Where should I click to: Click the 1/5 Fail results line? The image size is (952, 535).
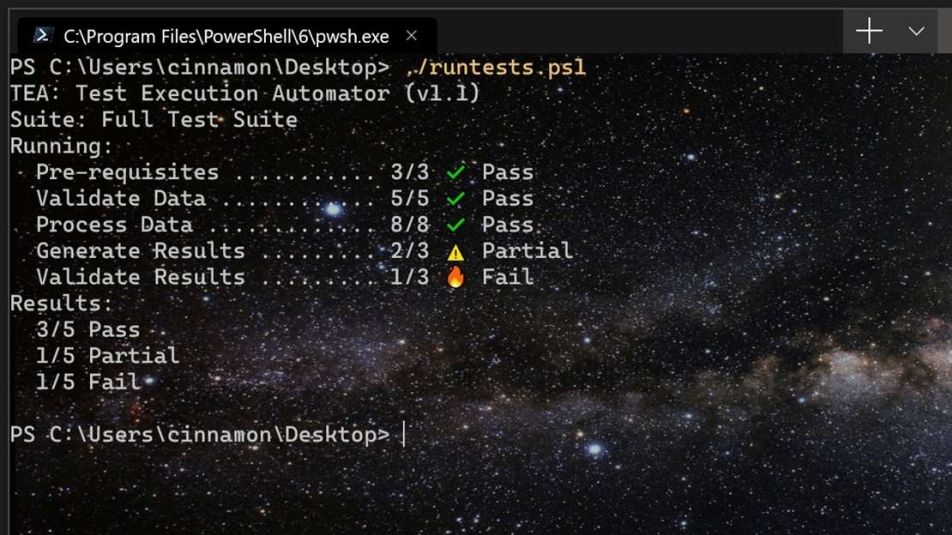point(88,381)
